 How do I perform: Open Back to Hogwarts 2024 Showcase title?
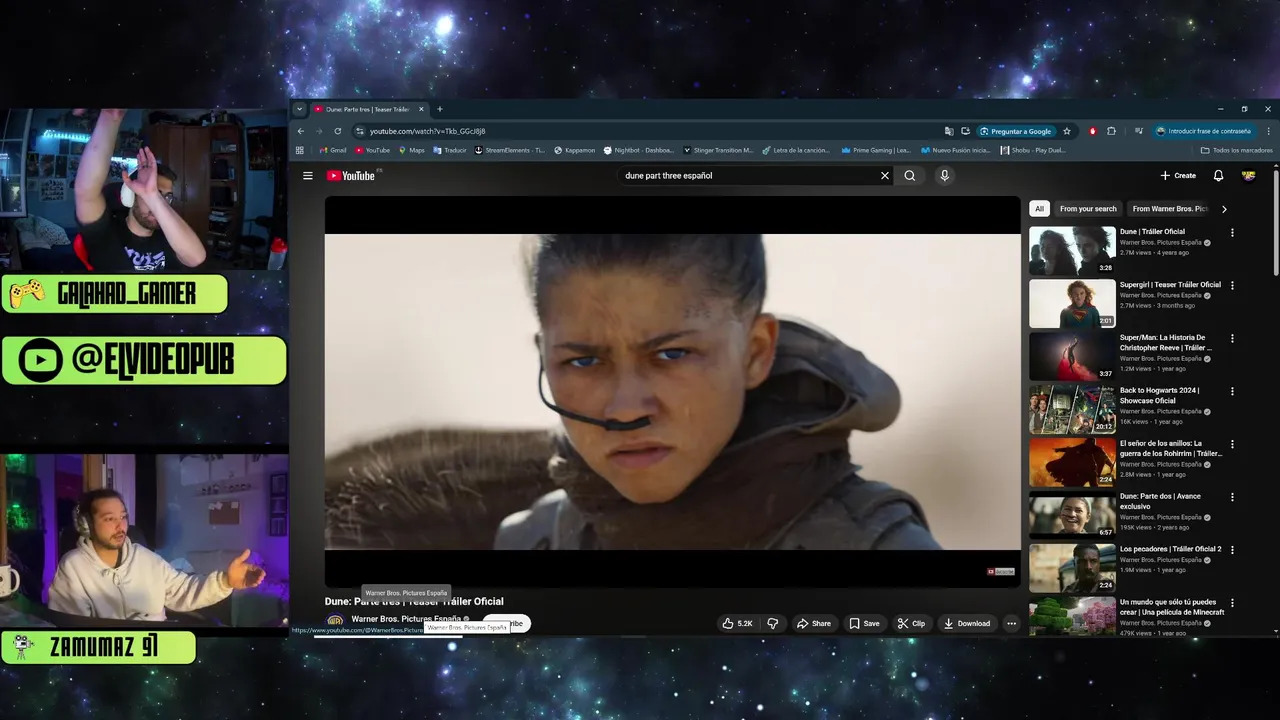click(x=1160, y=395)
